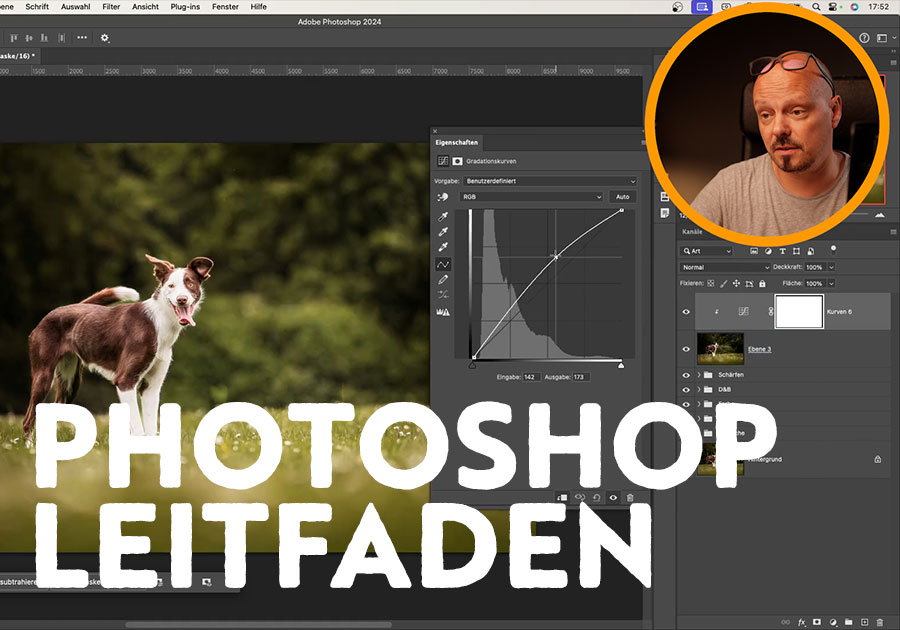Select the pencil draw-curve tool
The image size is (900, 630).
point(442,280)
